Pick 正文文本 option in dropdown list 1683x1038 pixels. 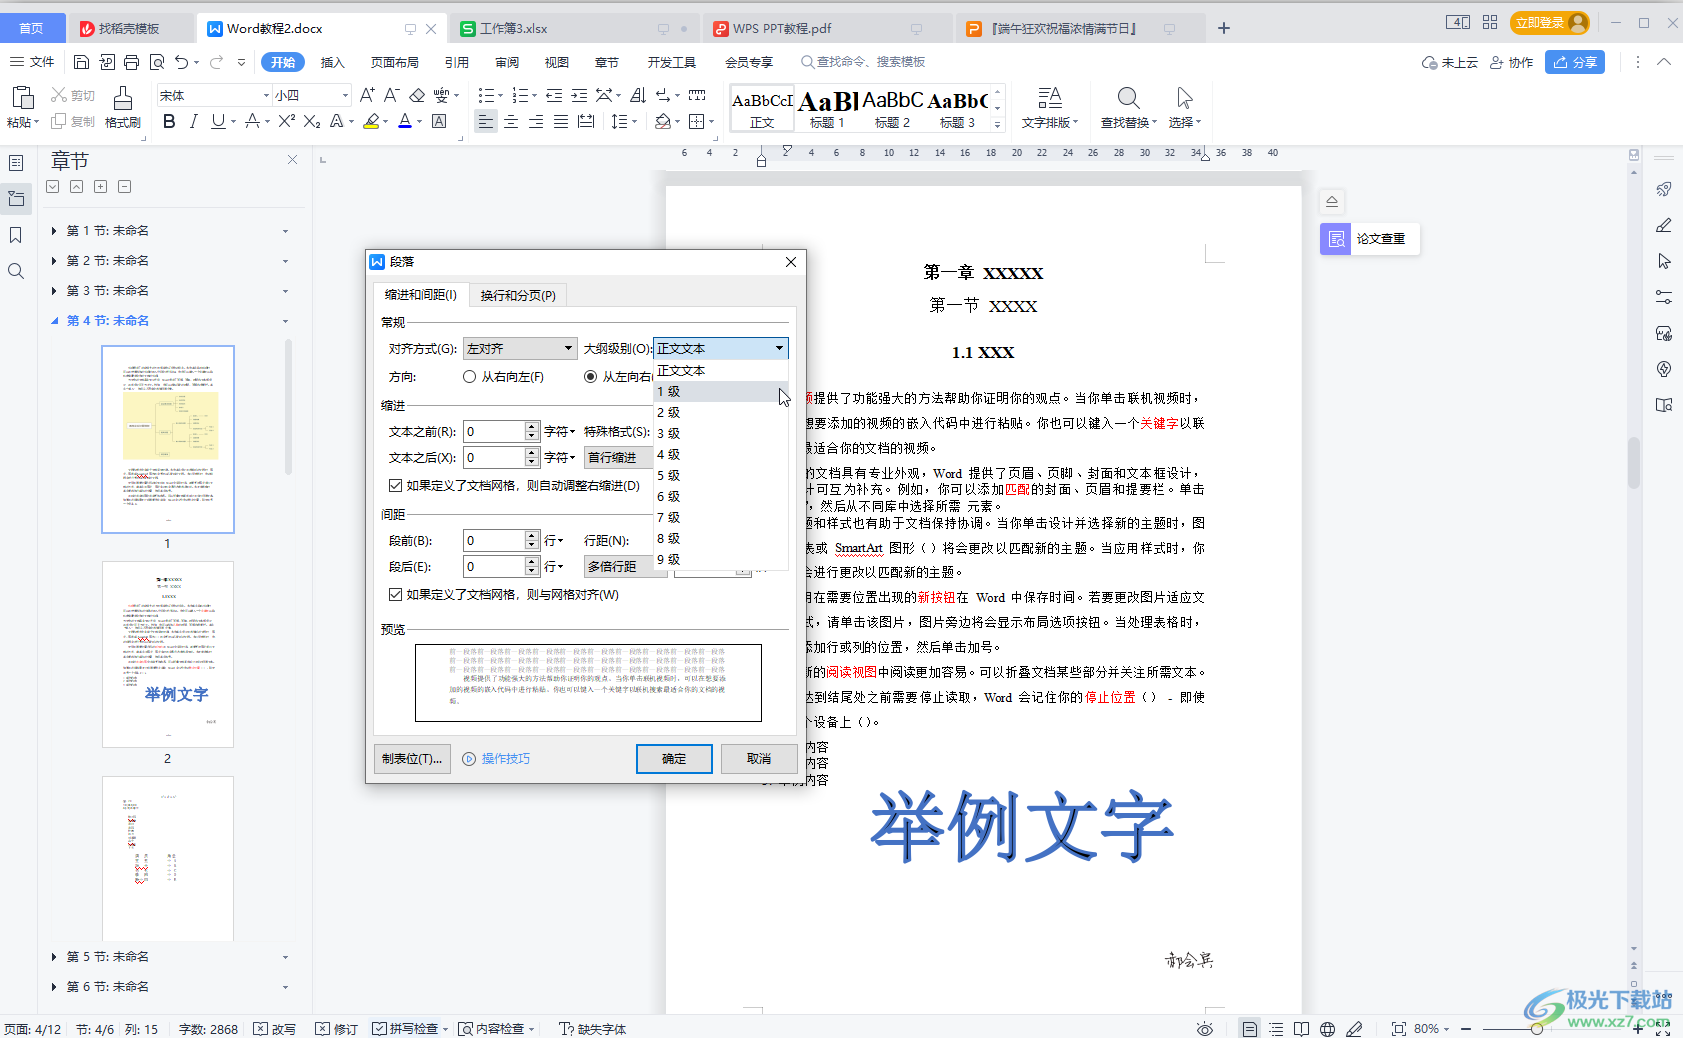click(721, 370)
